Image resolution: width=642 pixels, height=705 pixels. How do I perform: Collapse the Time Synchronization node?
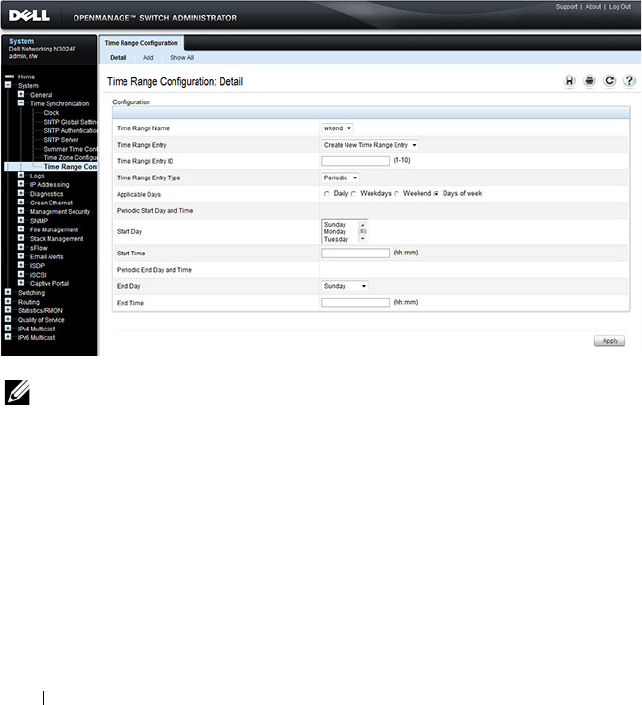[21, 103]
